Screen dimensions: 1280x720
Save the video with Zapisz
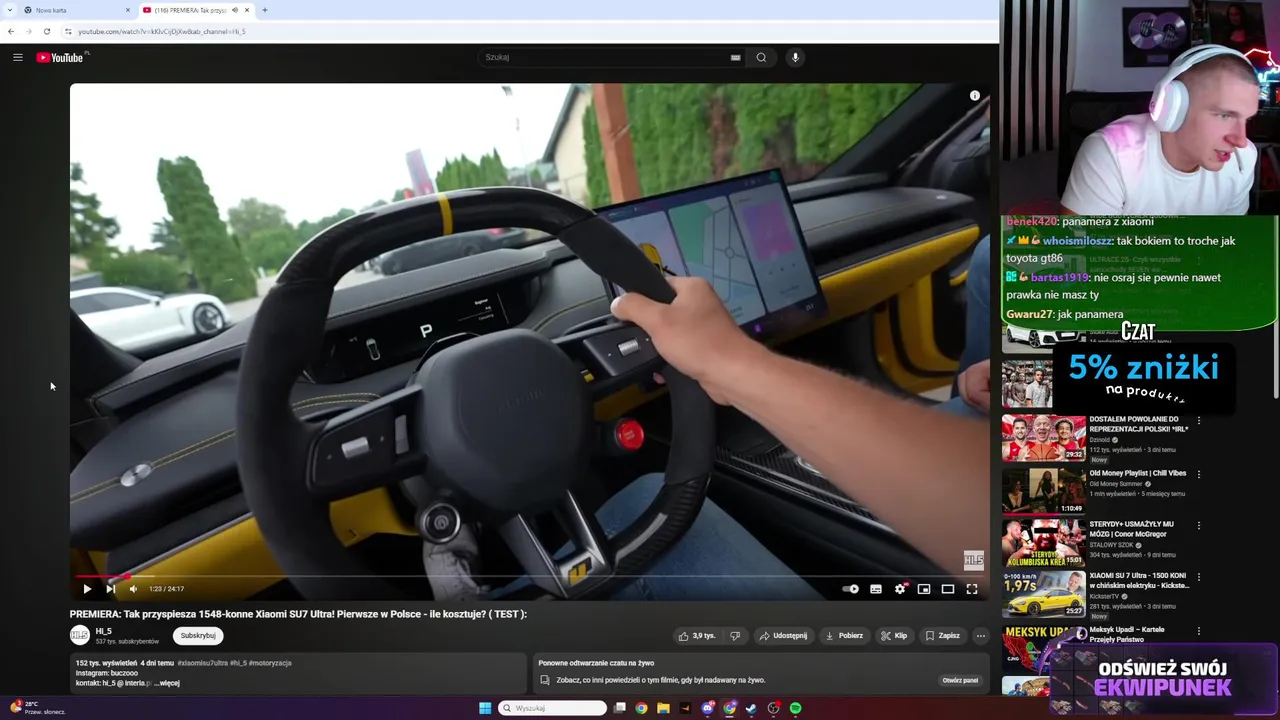942,635
